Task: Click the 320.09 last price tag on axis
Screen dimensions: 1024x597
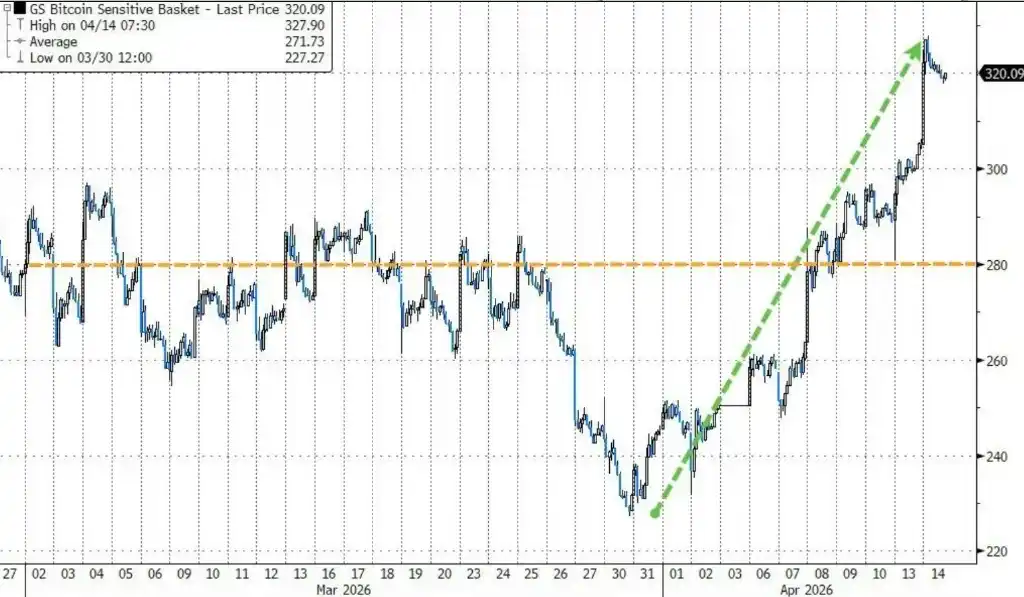Action: [x=1001, y=73]
